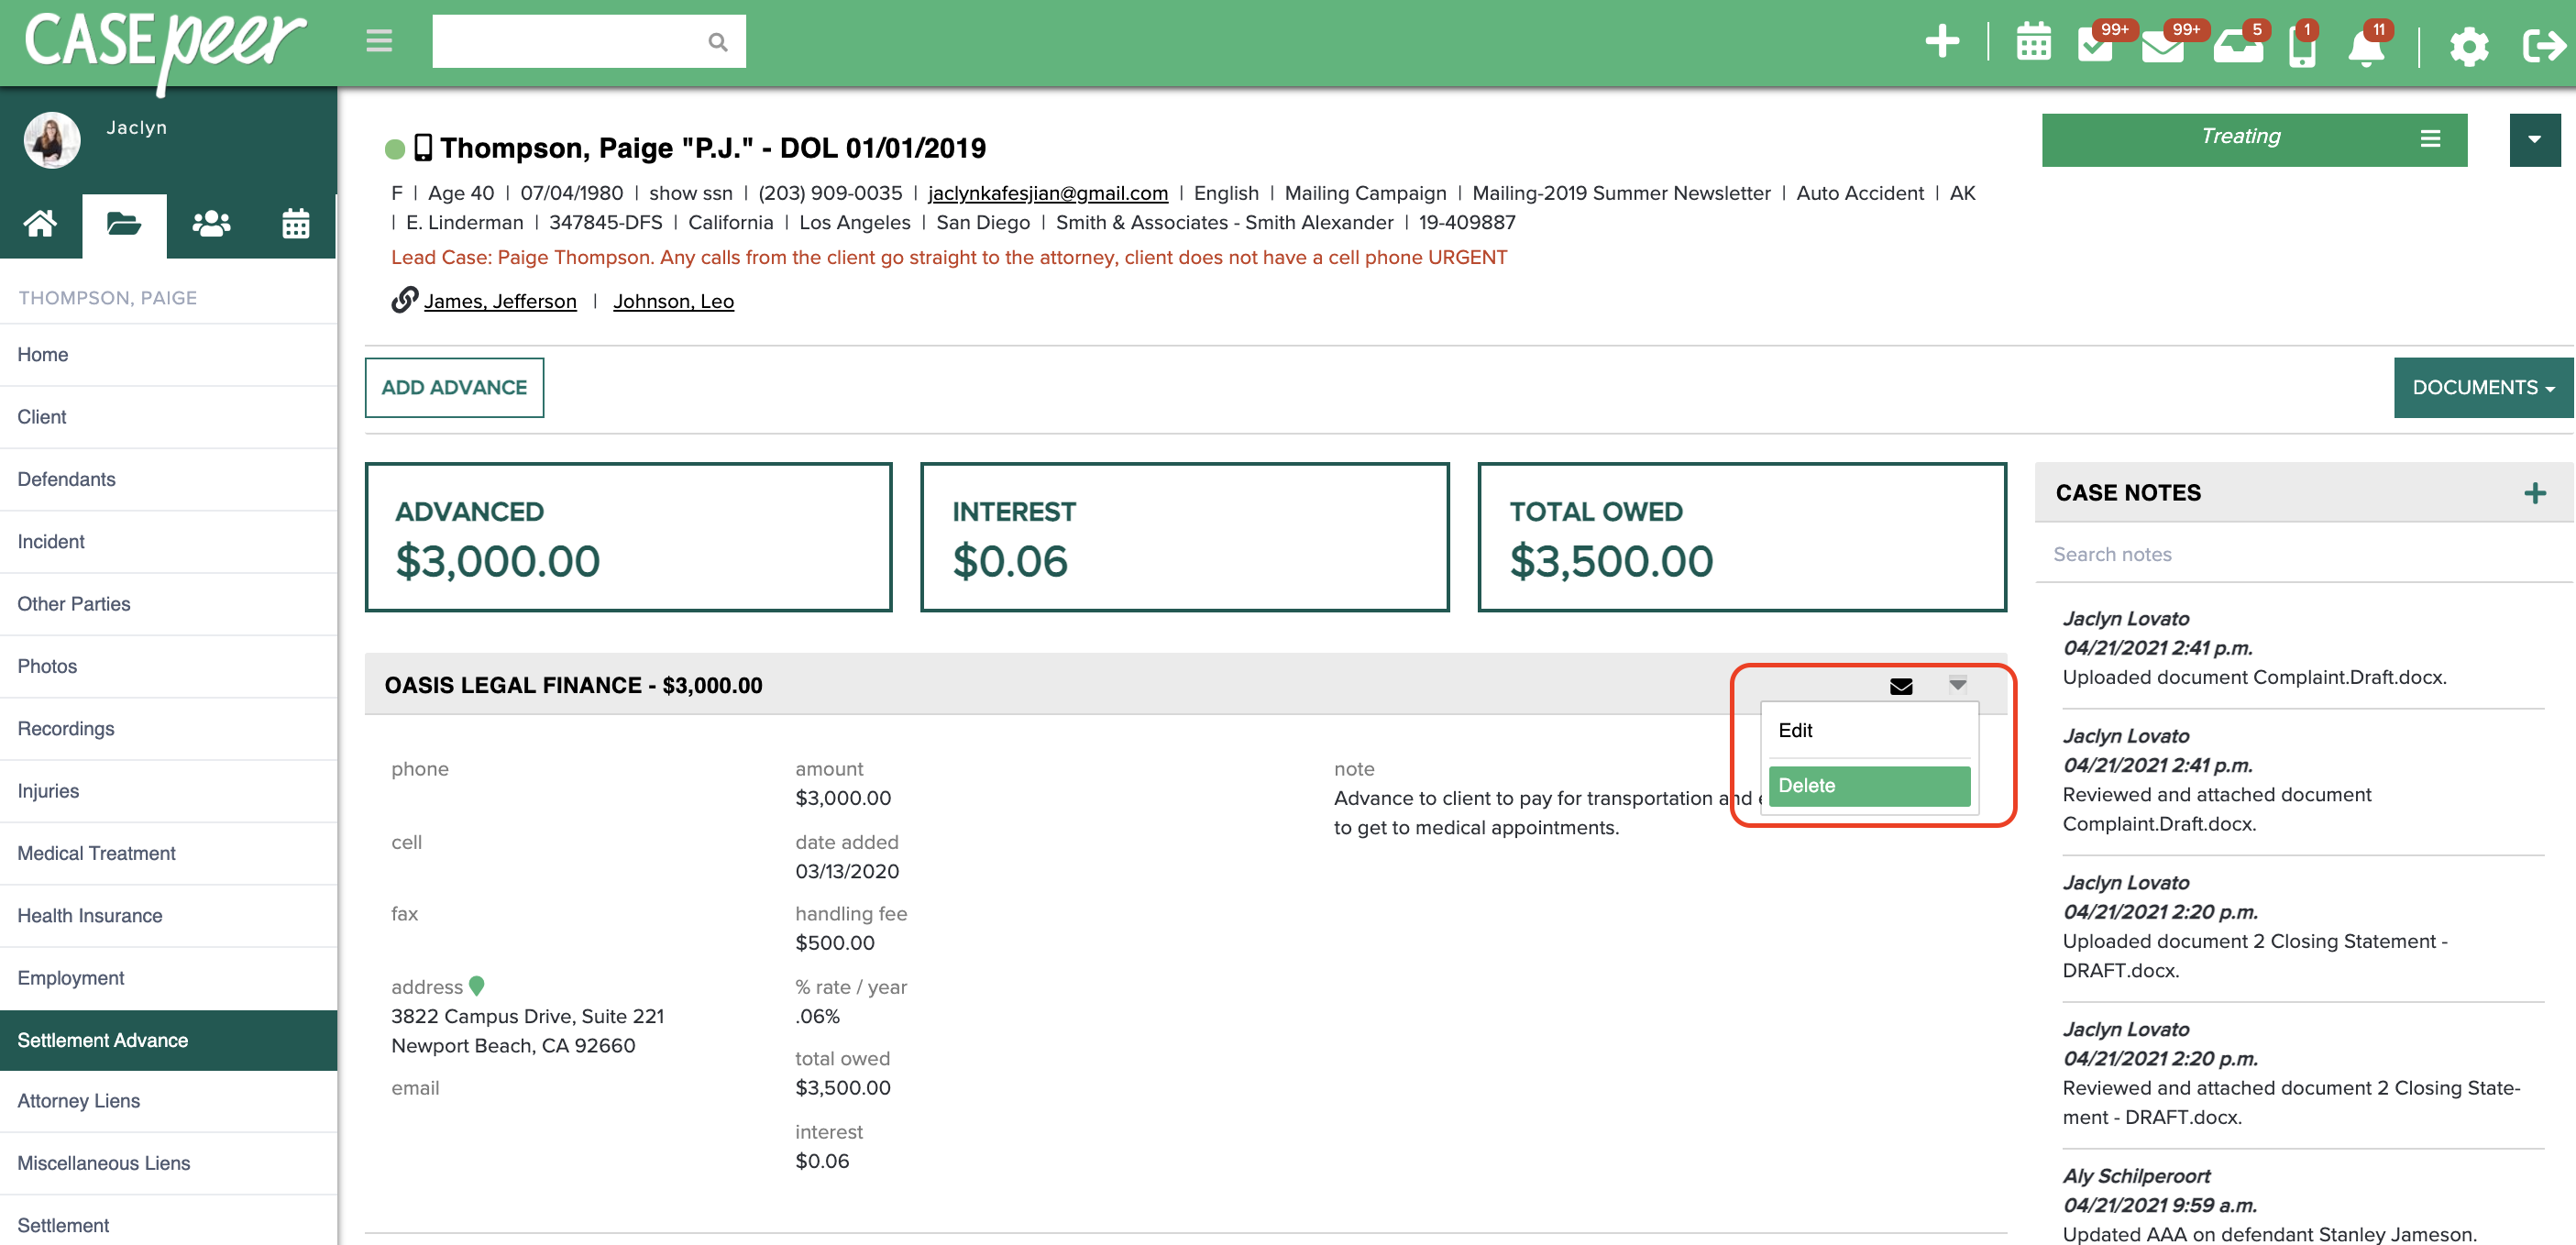Click the document inbox icon with 5 badge
The image size is (2576, 1245).
2237,43
